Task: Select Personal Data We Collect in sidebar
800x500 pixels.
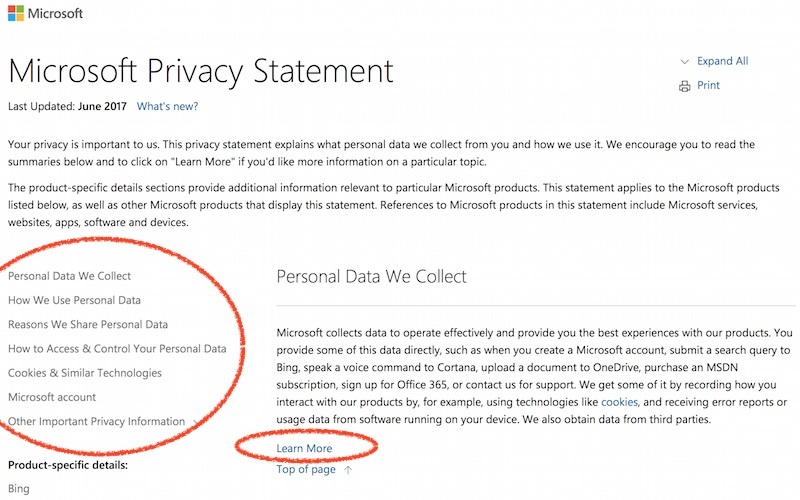Action: coord(69,276)
